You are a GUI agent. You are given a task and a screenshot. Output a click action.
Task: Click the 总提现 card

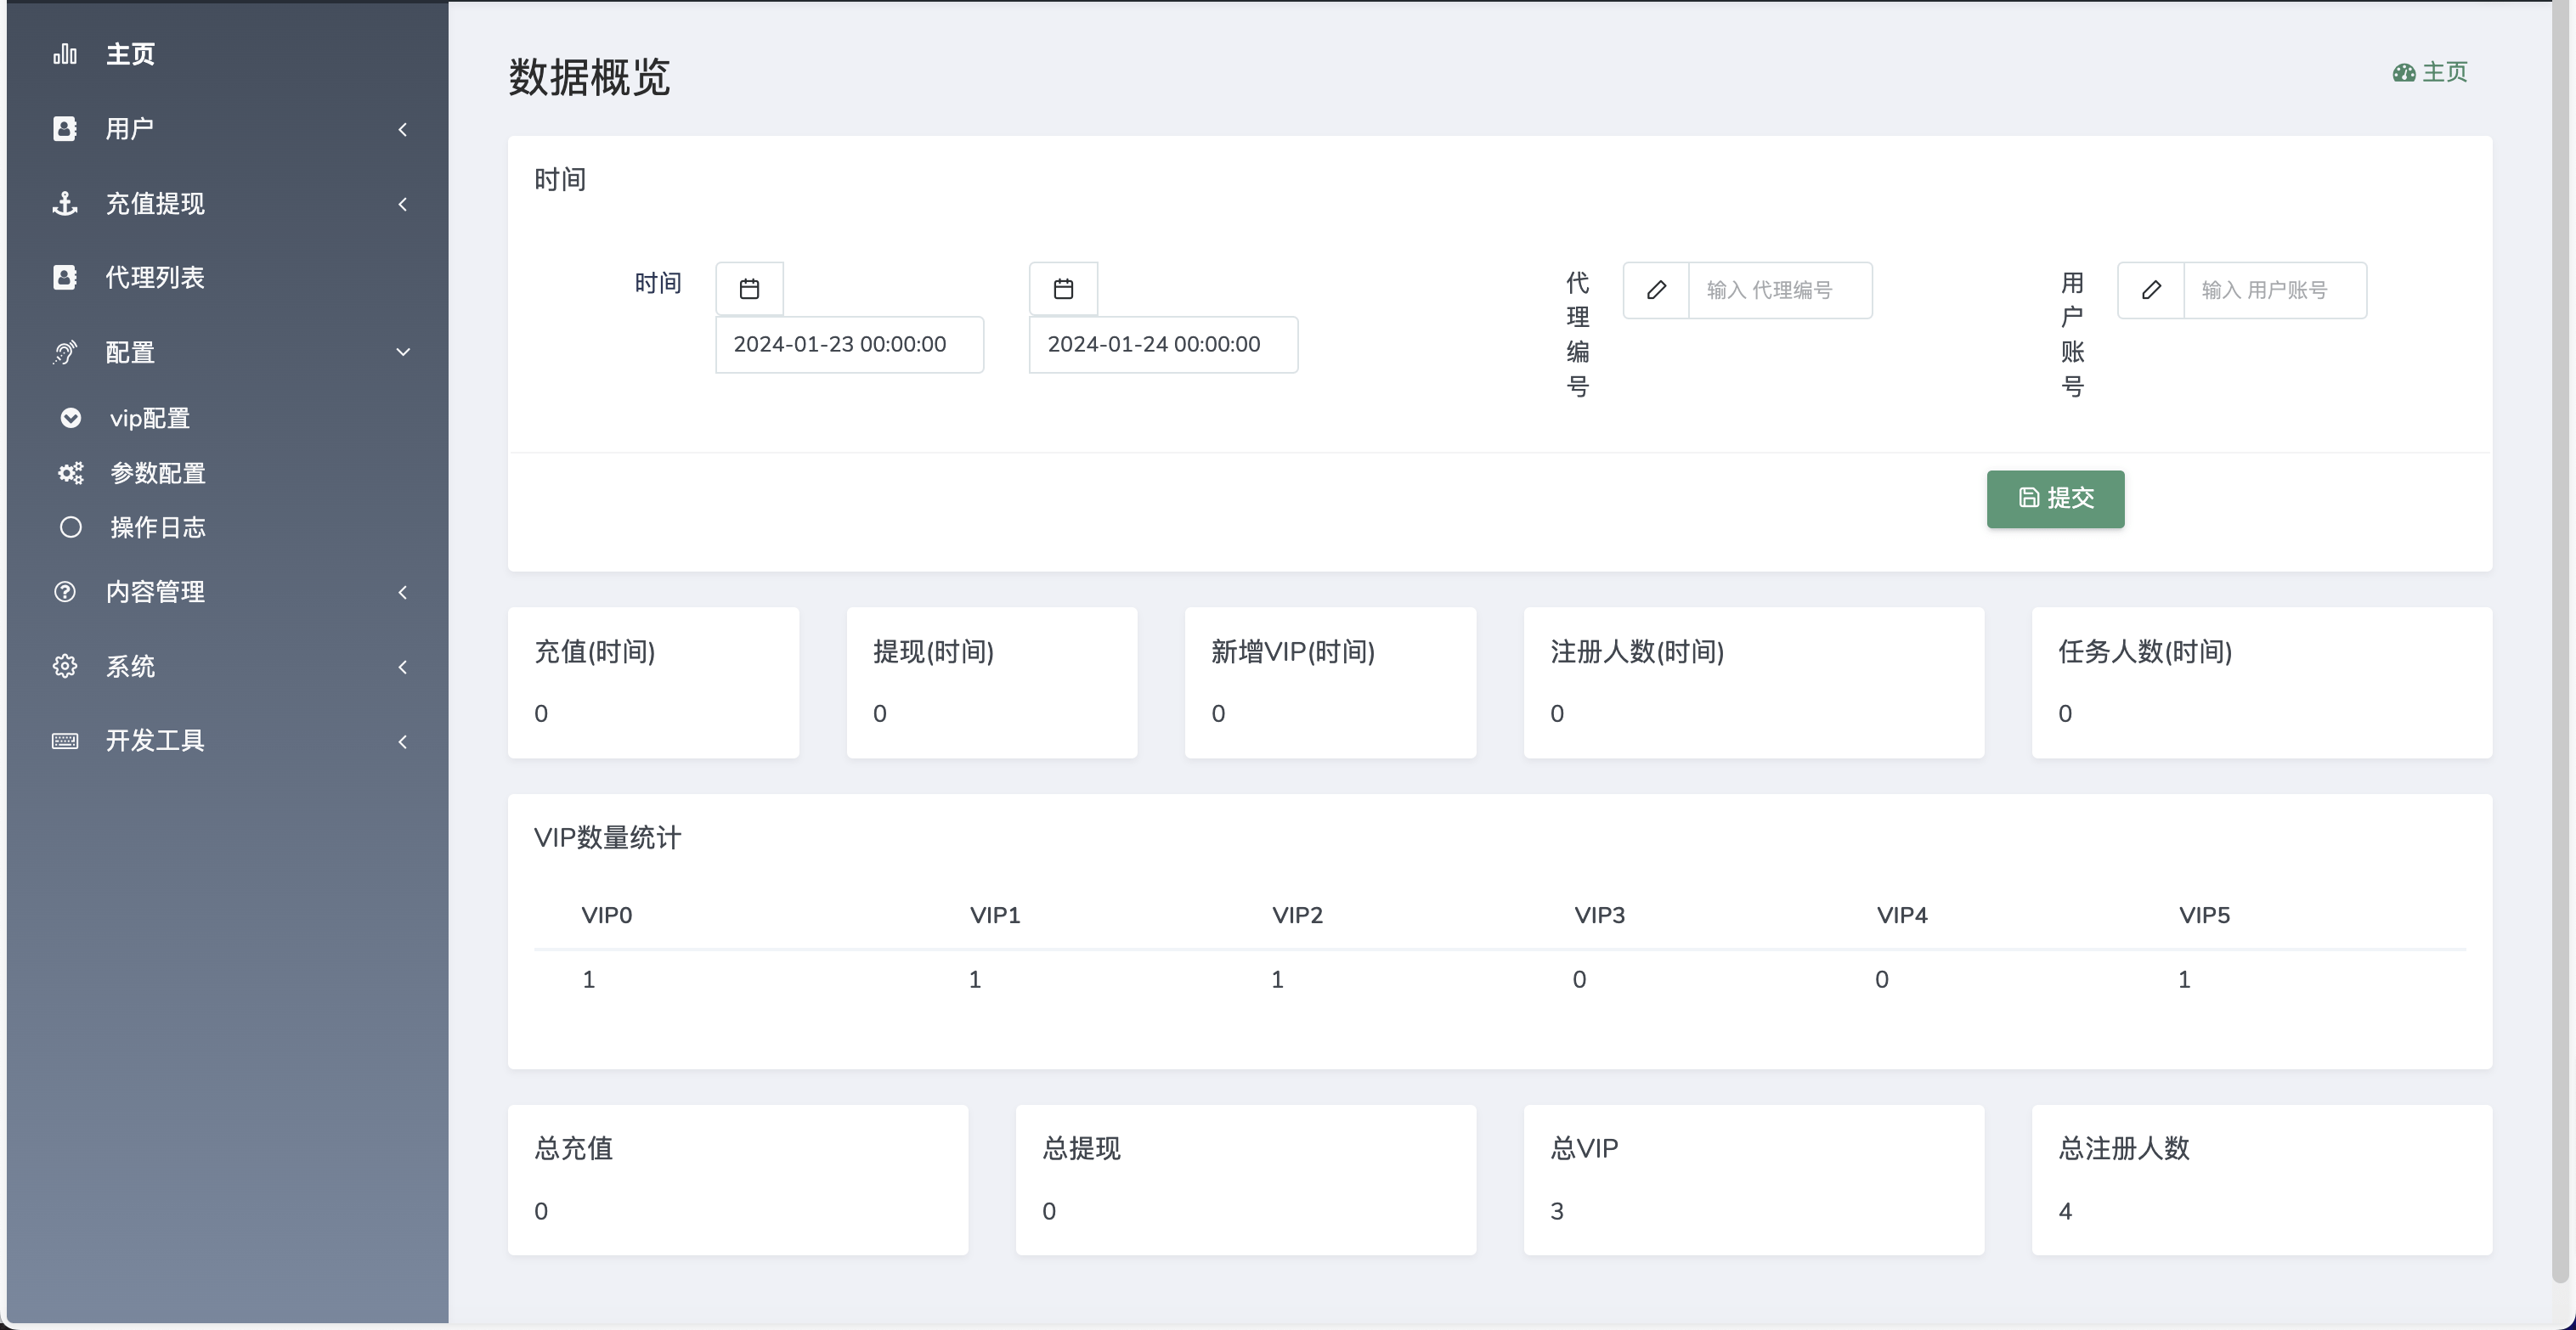click(1246, 1180)
